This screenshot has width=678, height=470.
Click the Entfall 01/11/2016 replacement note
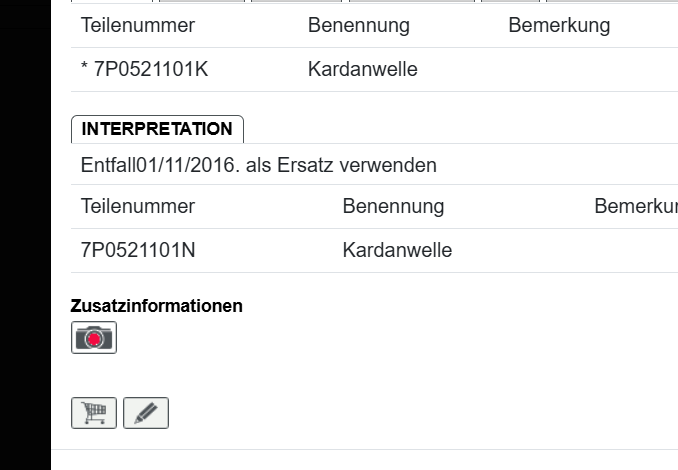[258, 165]
